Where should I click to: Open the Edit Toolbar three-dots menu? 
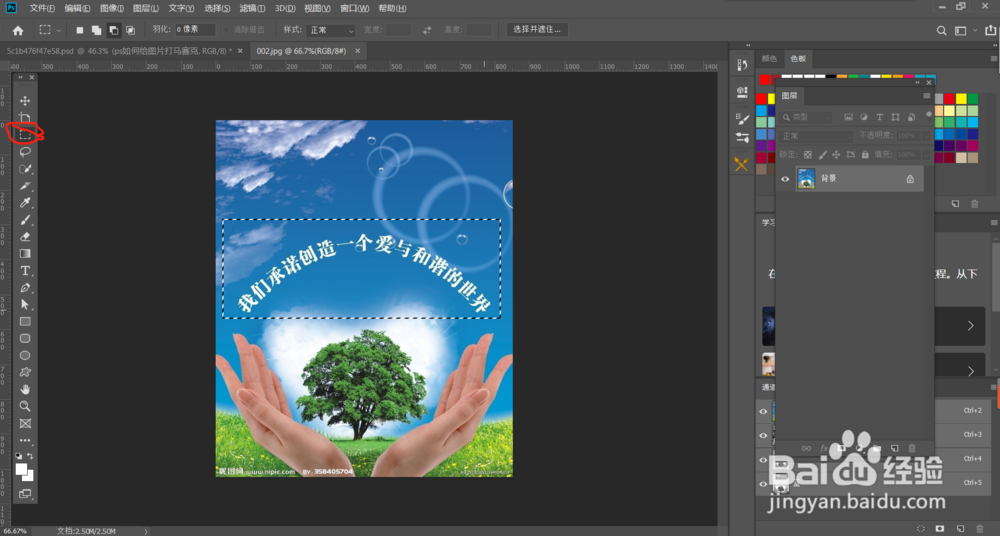pos(25,440)
